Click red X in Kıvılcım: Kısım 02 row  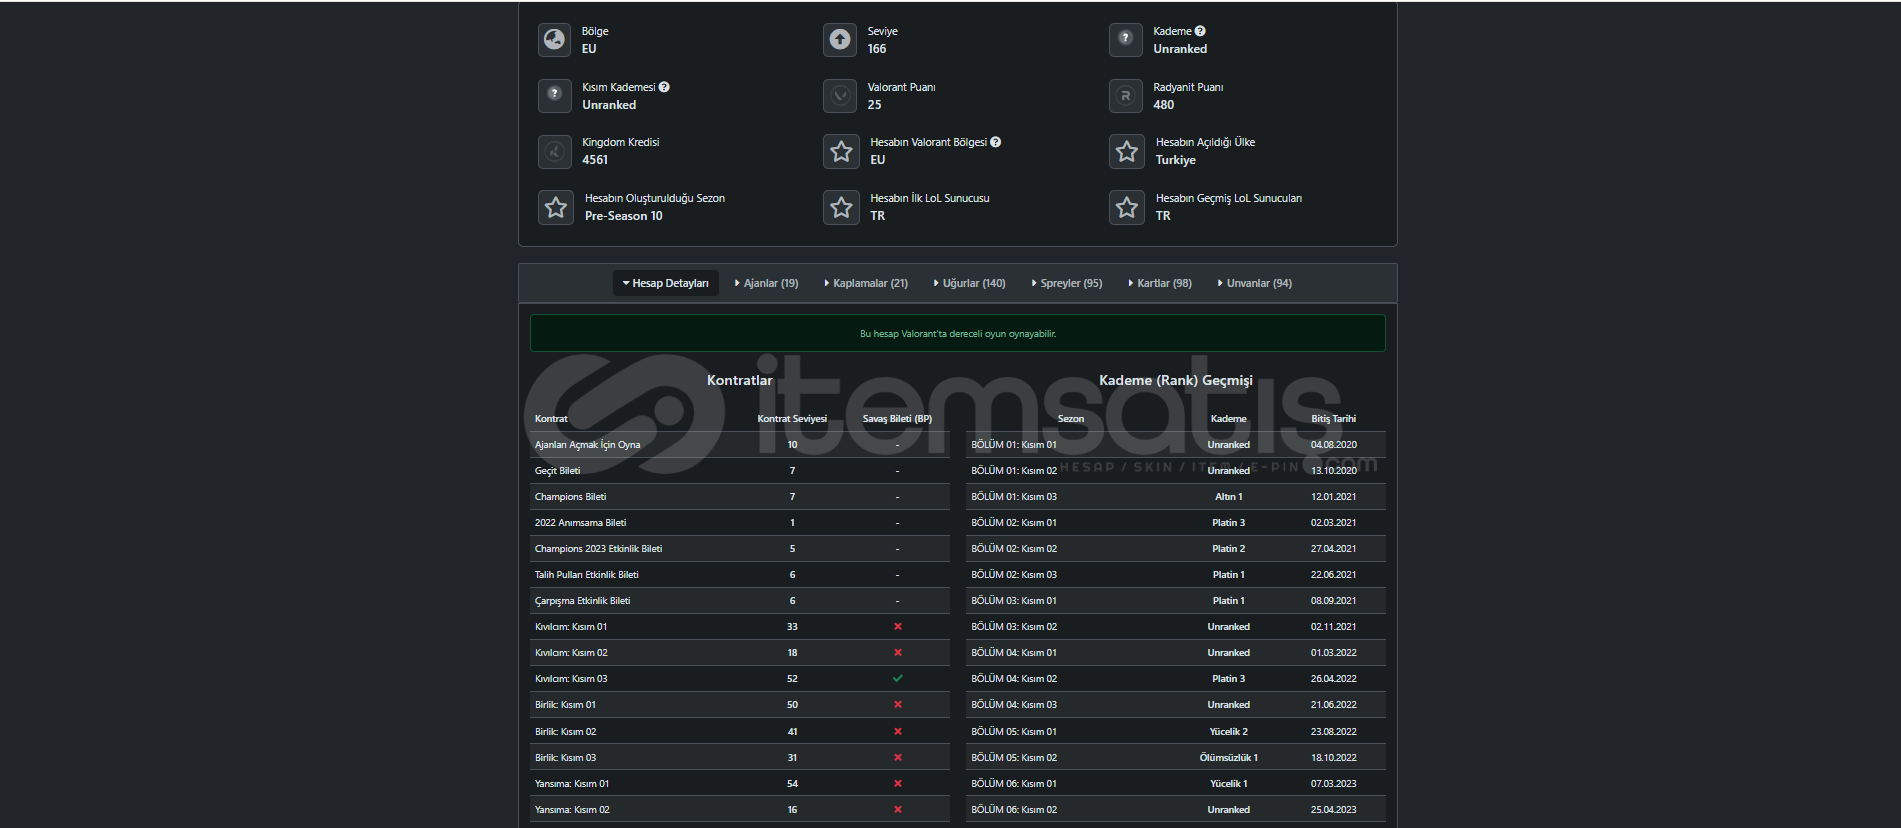[898, 653]
